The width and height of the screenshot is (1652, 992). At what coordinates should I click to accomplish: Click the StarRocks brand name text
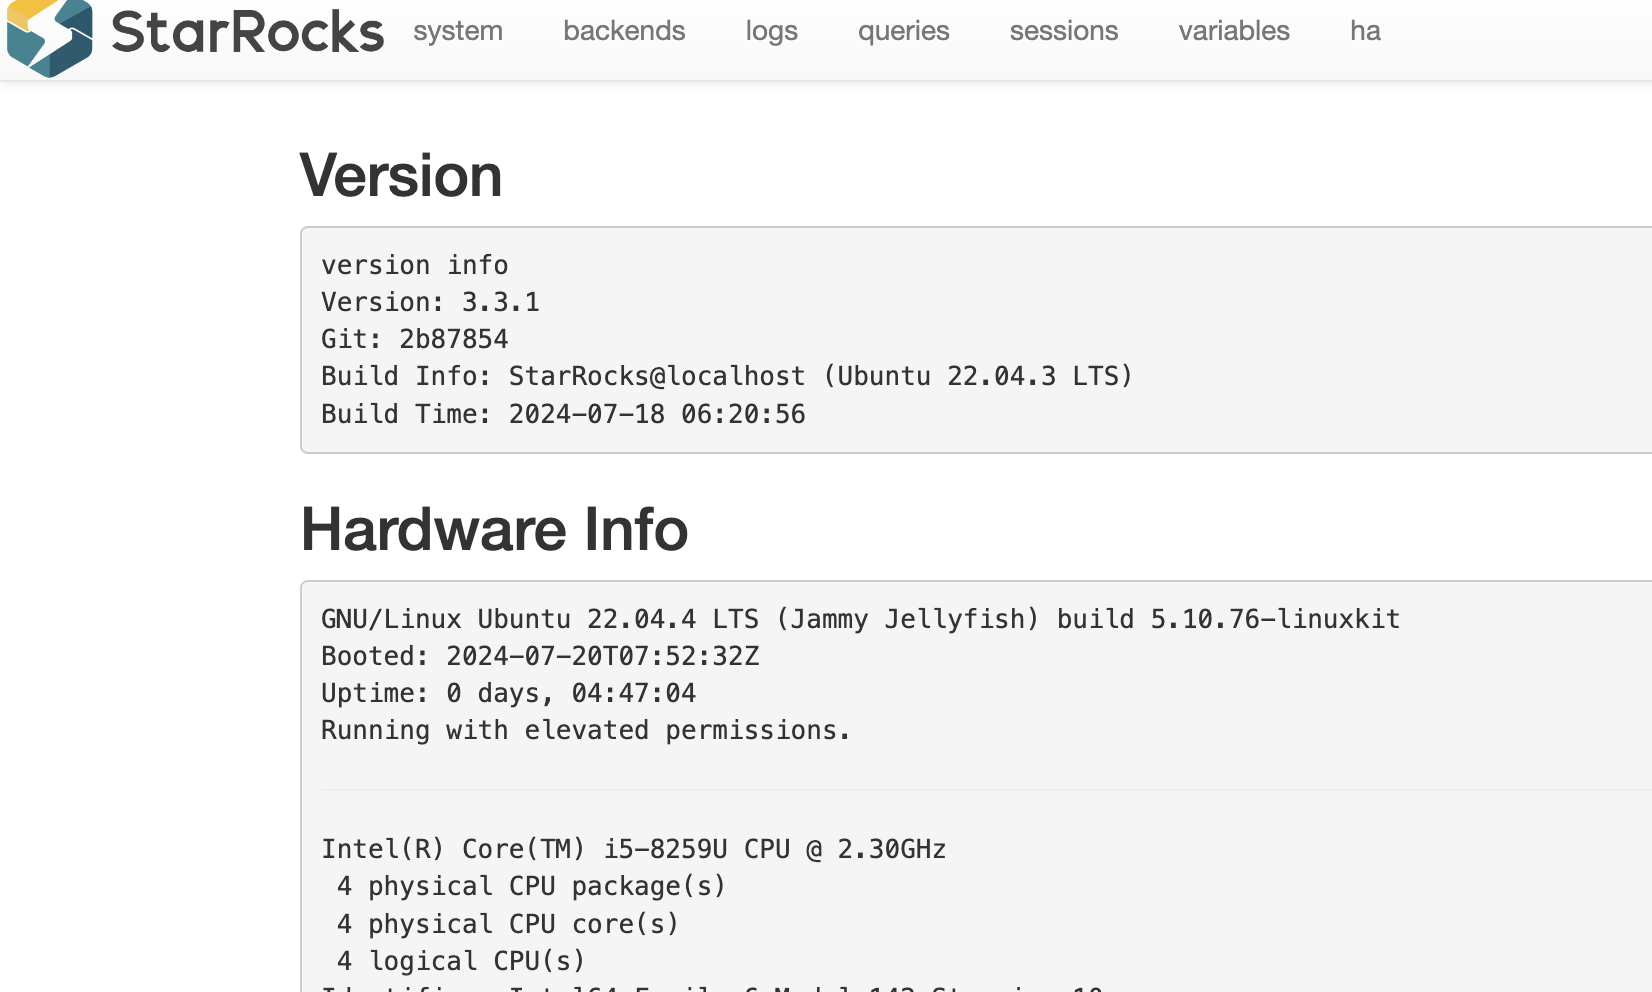247,32
